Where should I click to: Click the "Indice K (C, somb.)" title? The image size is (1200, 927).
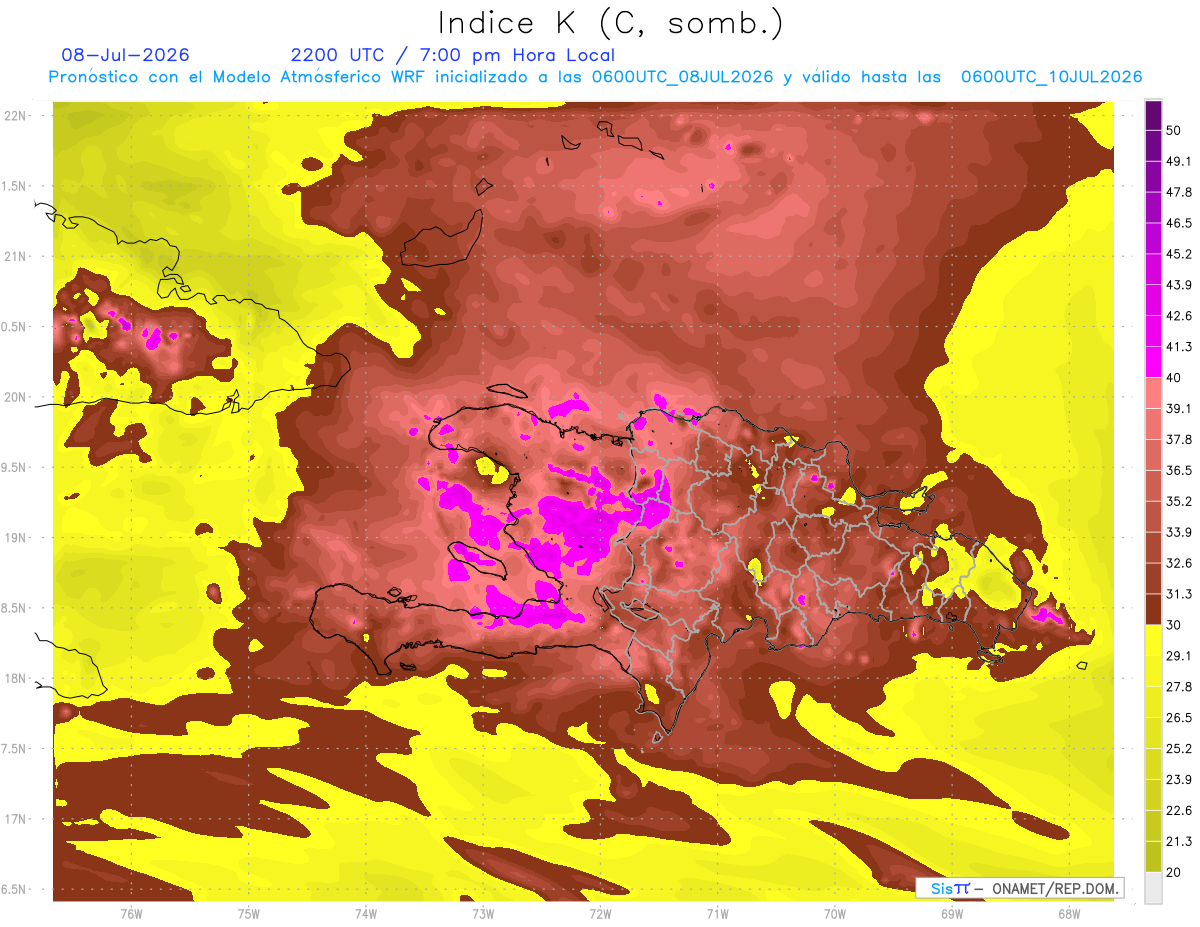pos(611,23)
